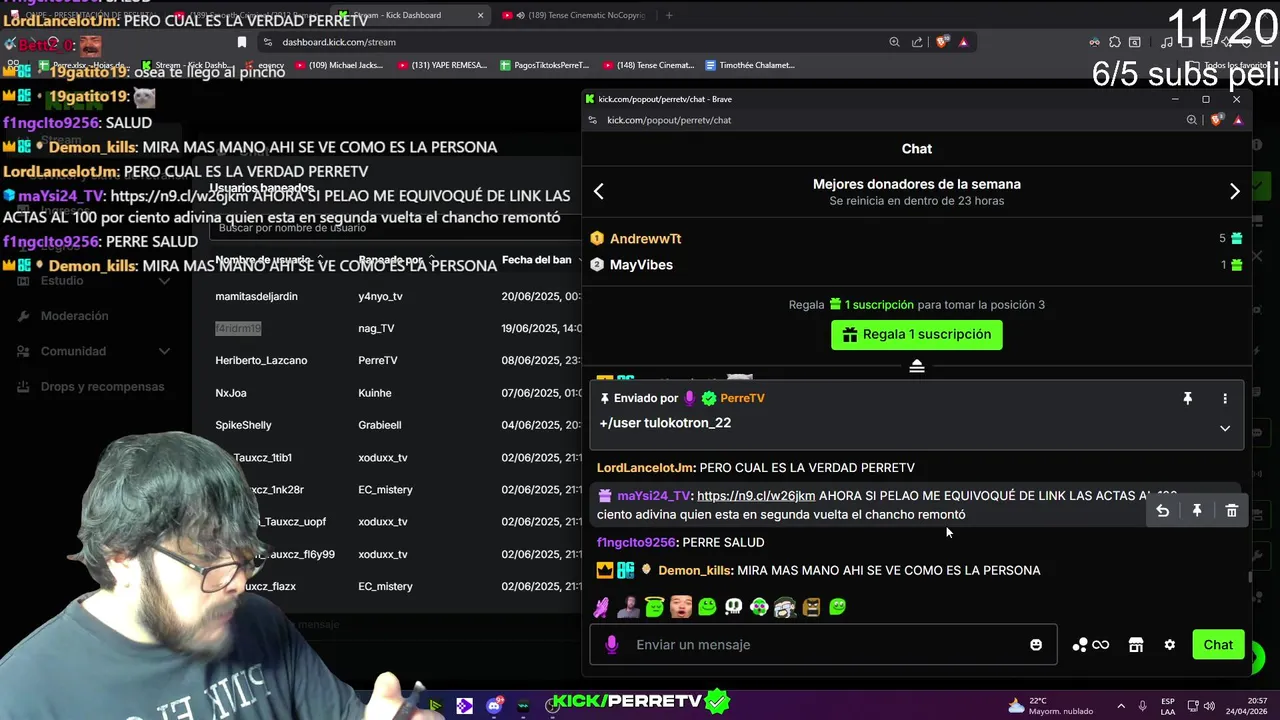Screen dimensions: 1280x720
Task: Open YAPE REMESA... bookmark
Action: click(x=442, y=65)
